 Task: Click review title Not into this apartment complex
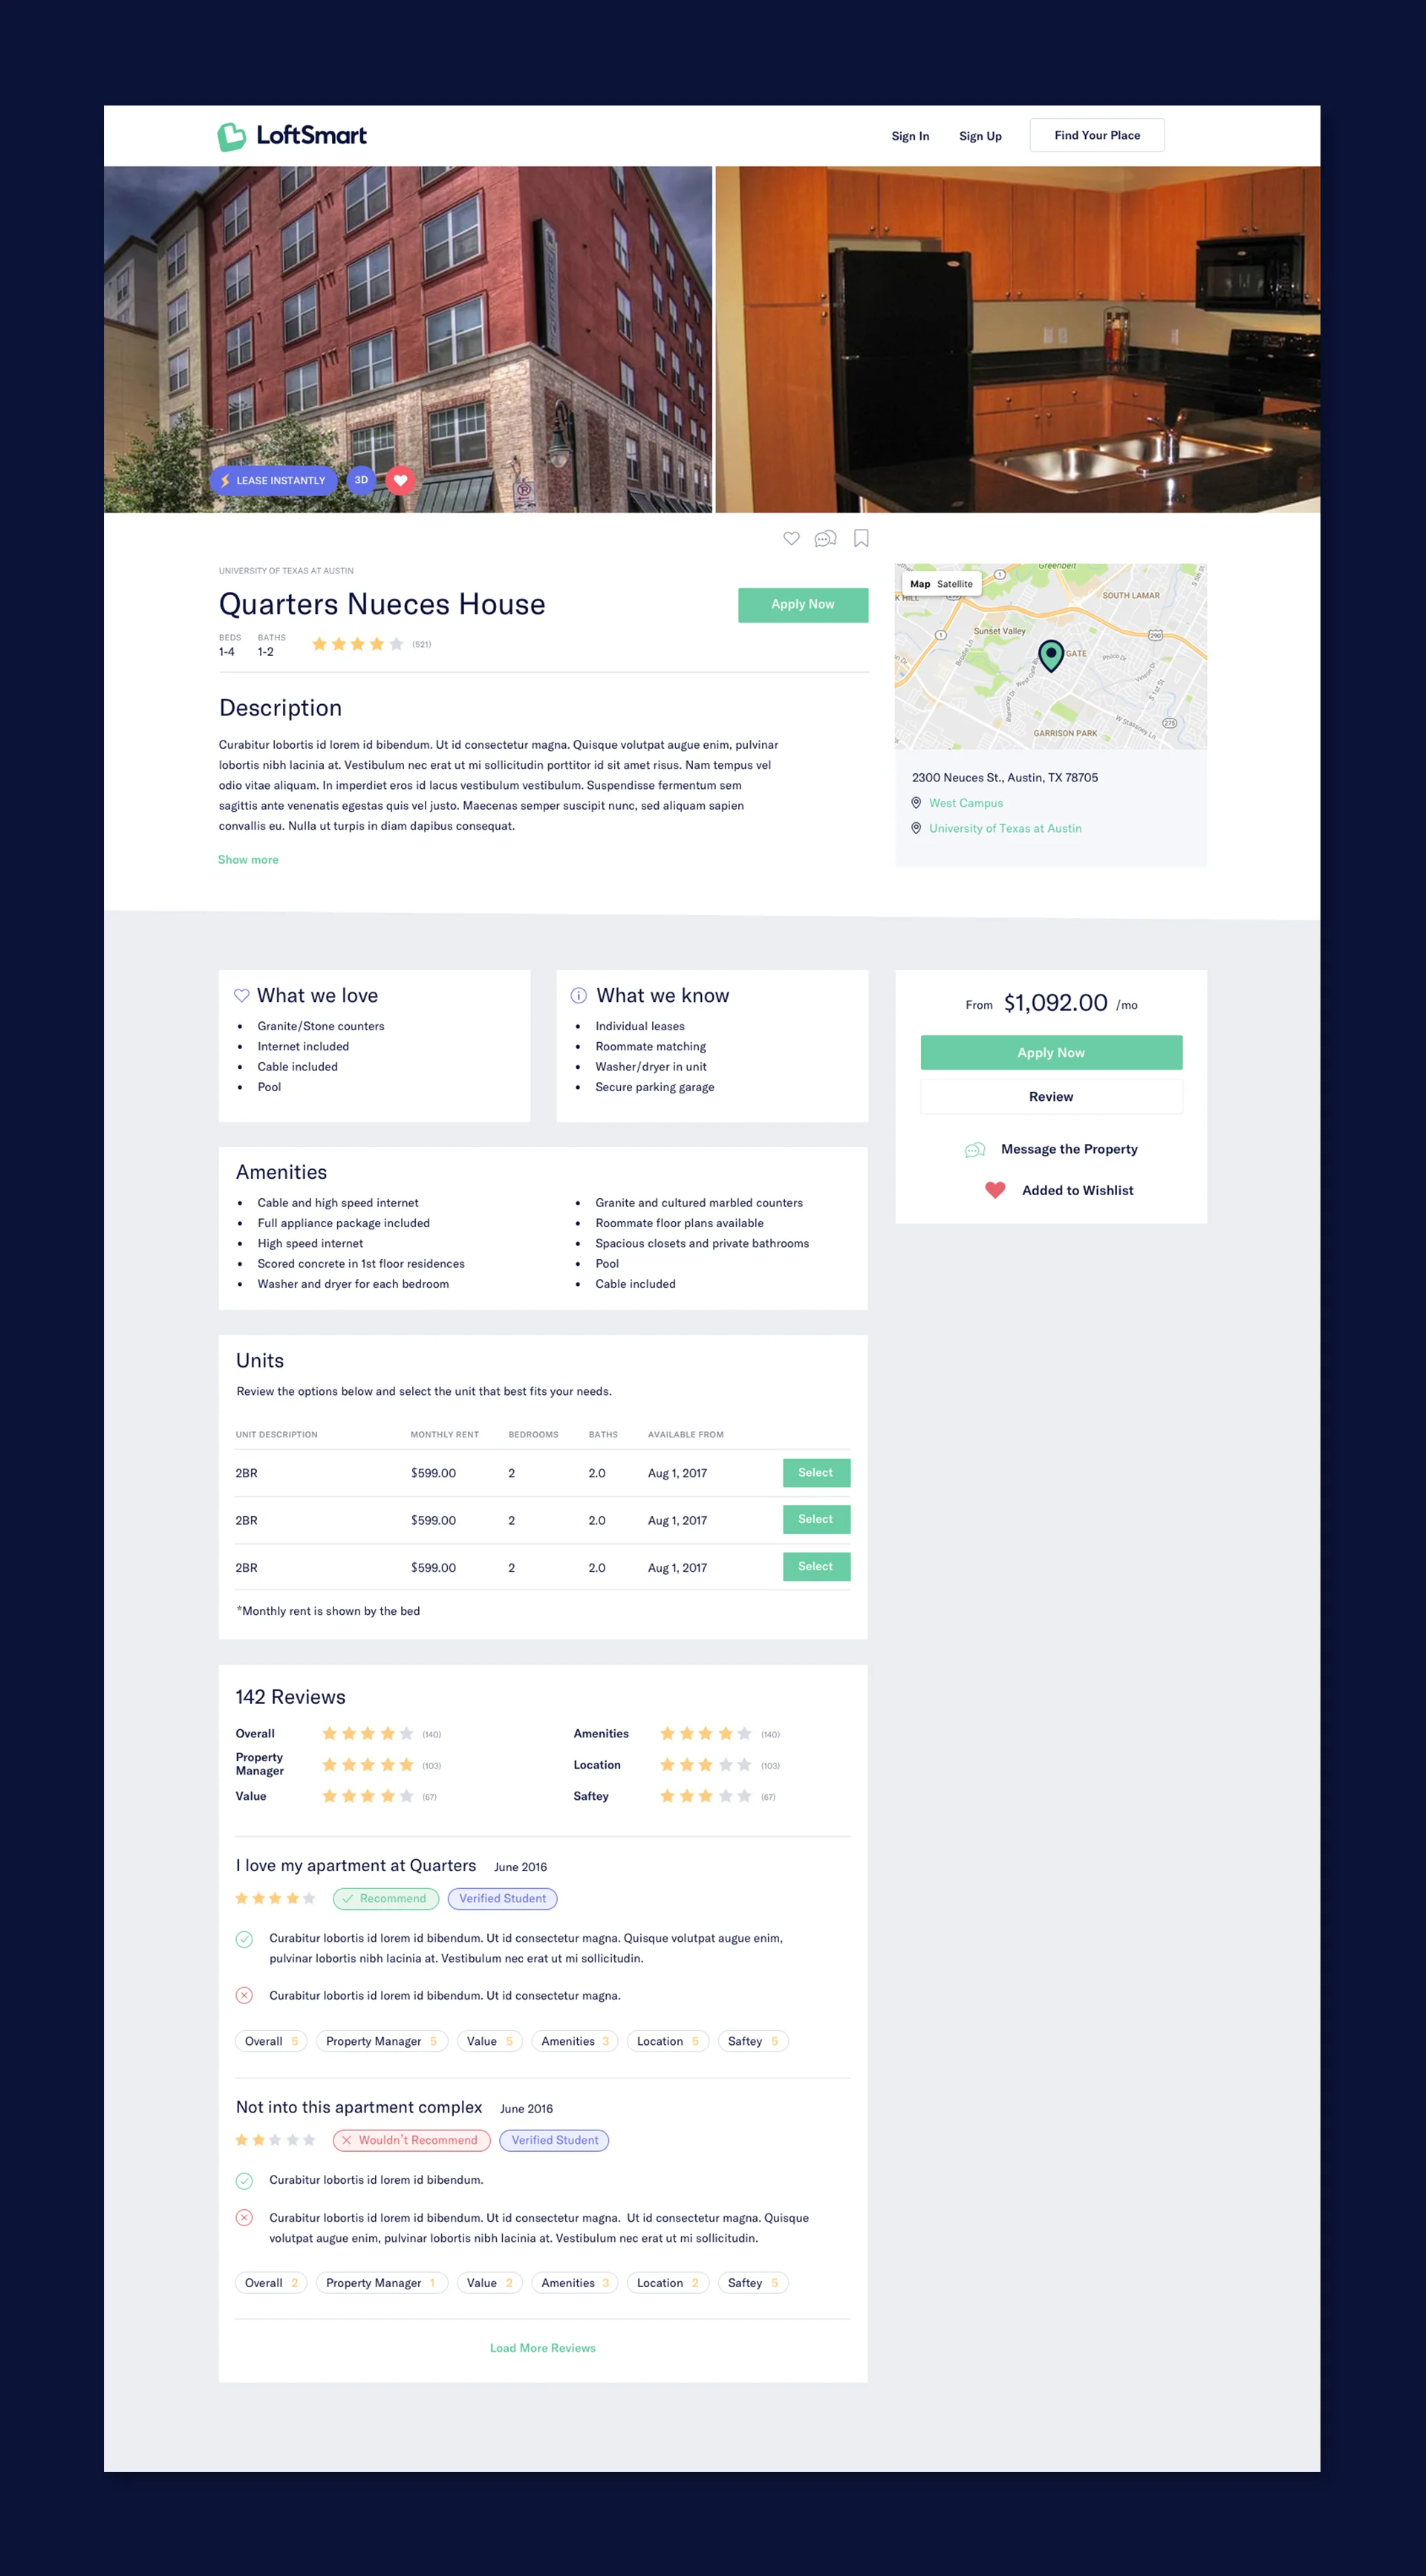[x=359, y=2107]
